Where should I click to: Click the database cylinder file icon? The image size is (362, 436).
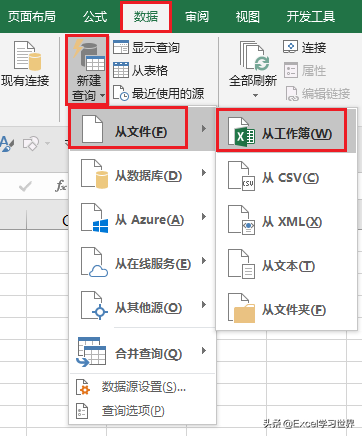(95, 174)
